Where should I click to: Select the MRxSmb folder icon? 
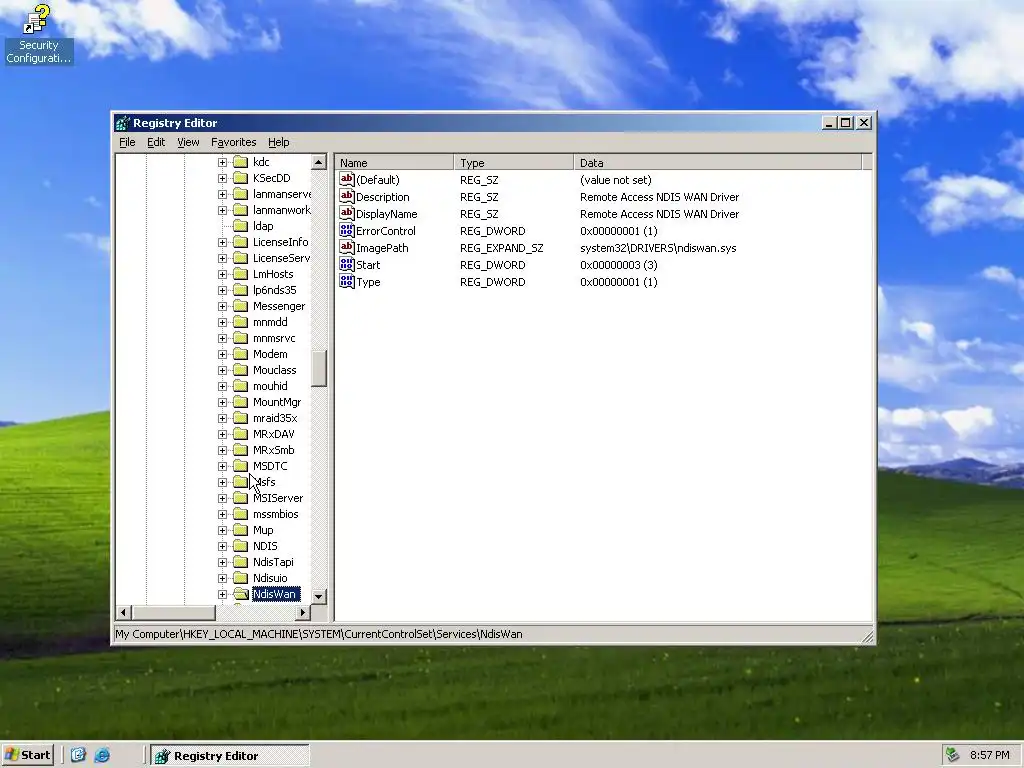241,450
